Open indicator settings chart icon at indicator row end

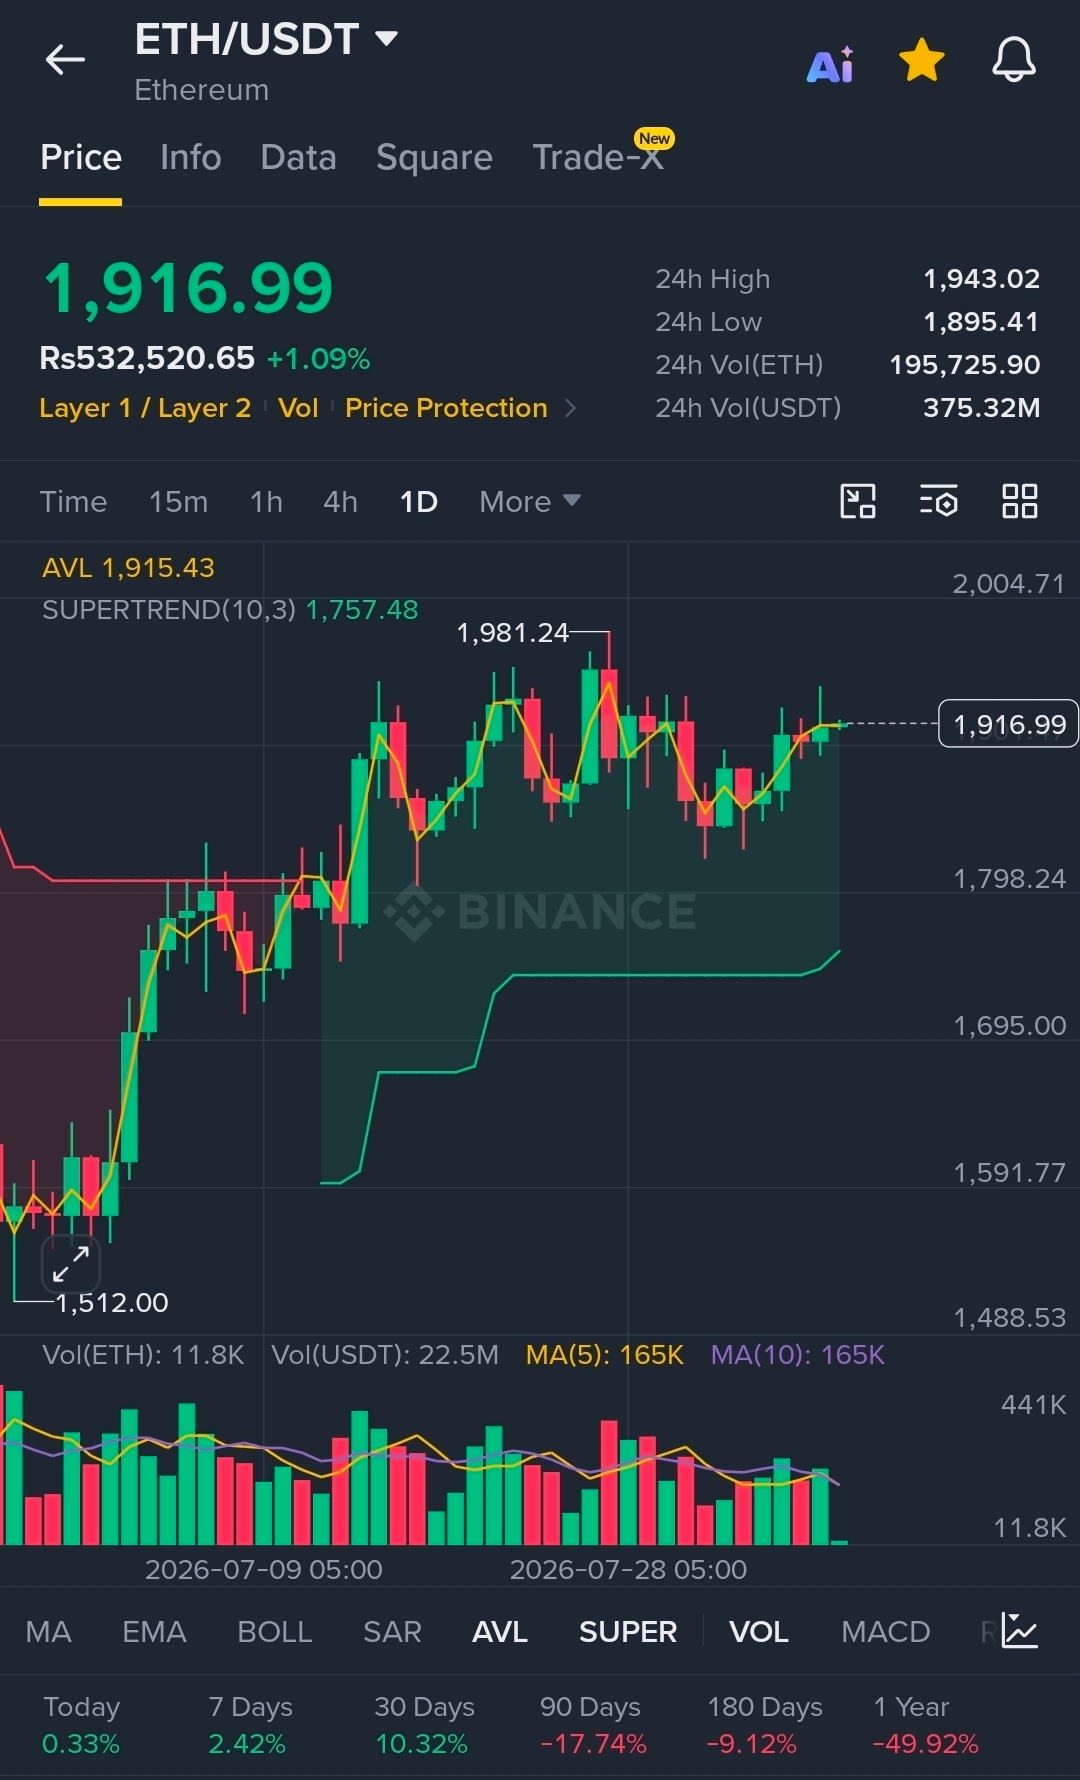(x=1020, y=1631)
